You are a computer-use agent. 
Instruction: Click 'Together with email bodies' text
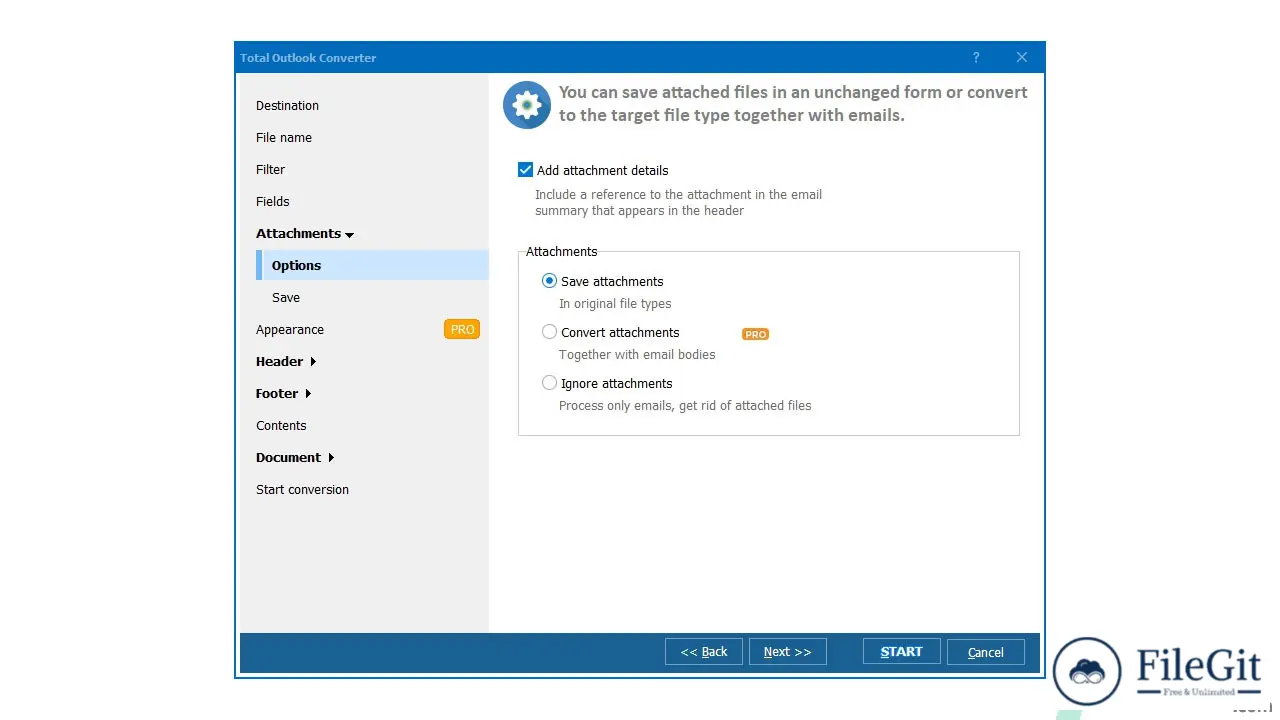[x=637, y=354]
